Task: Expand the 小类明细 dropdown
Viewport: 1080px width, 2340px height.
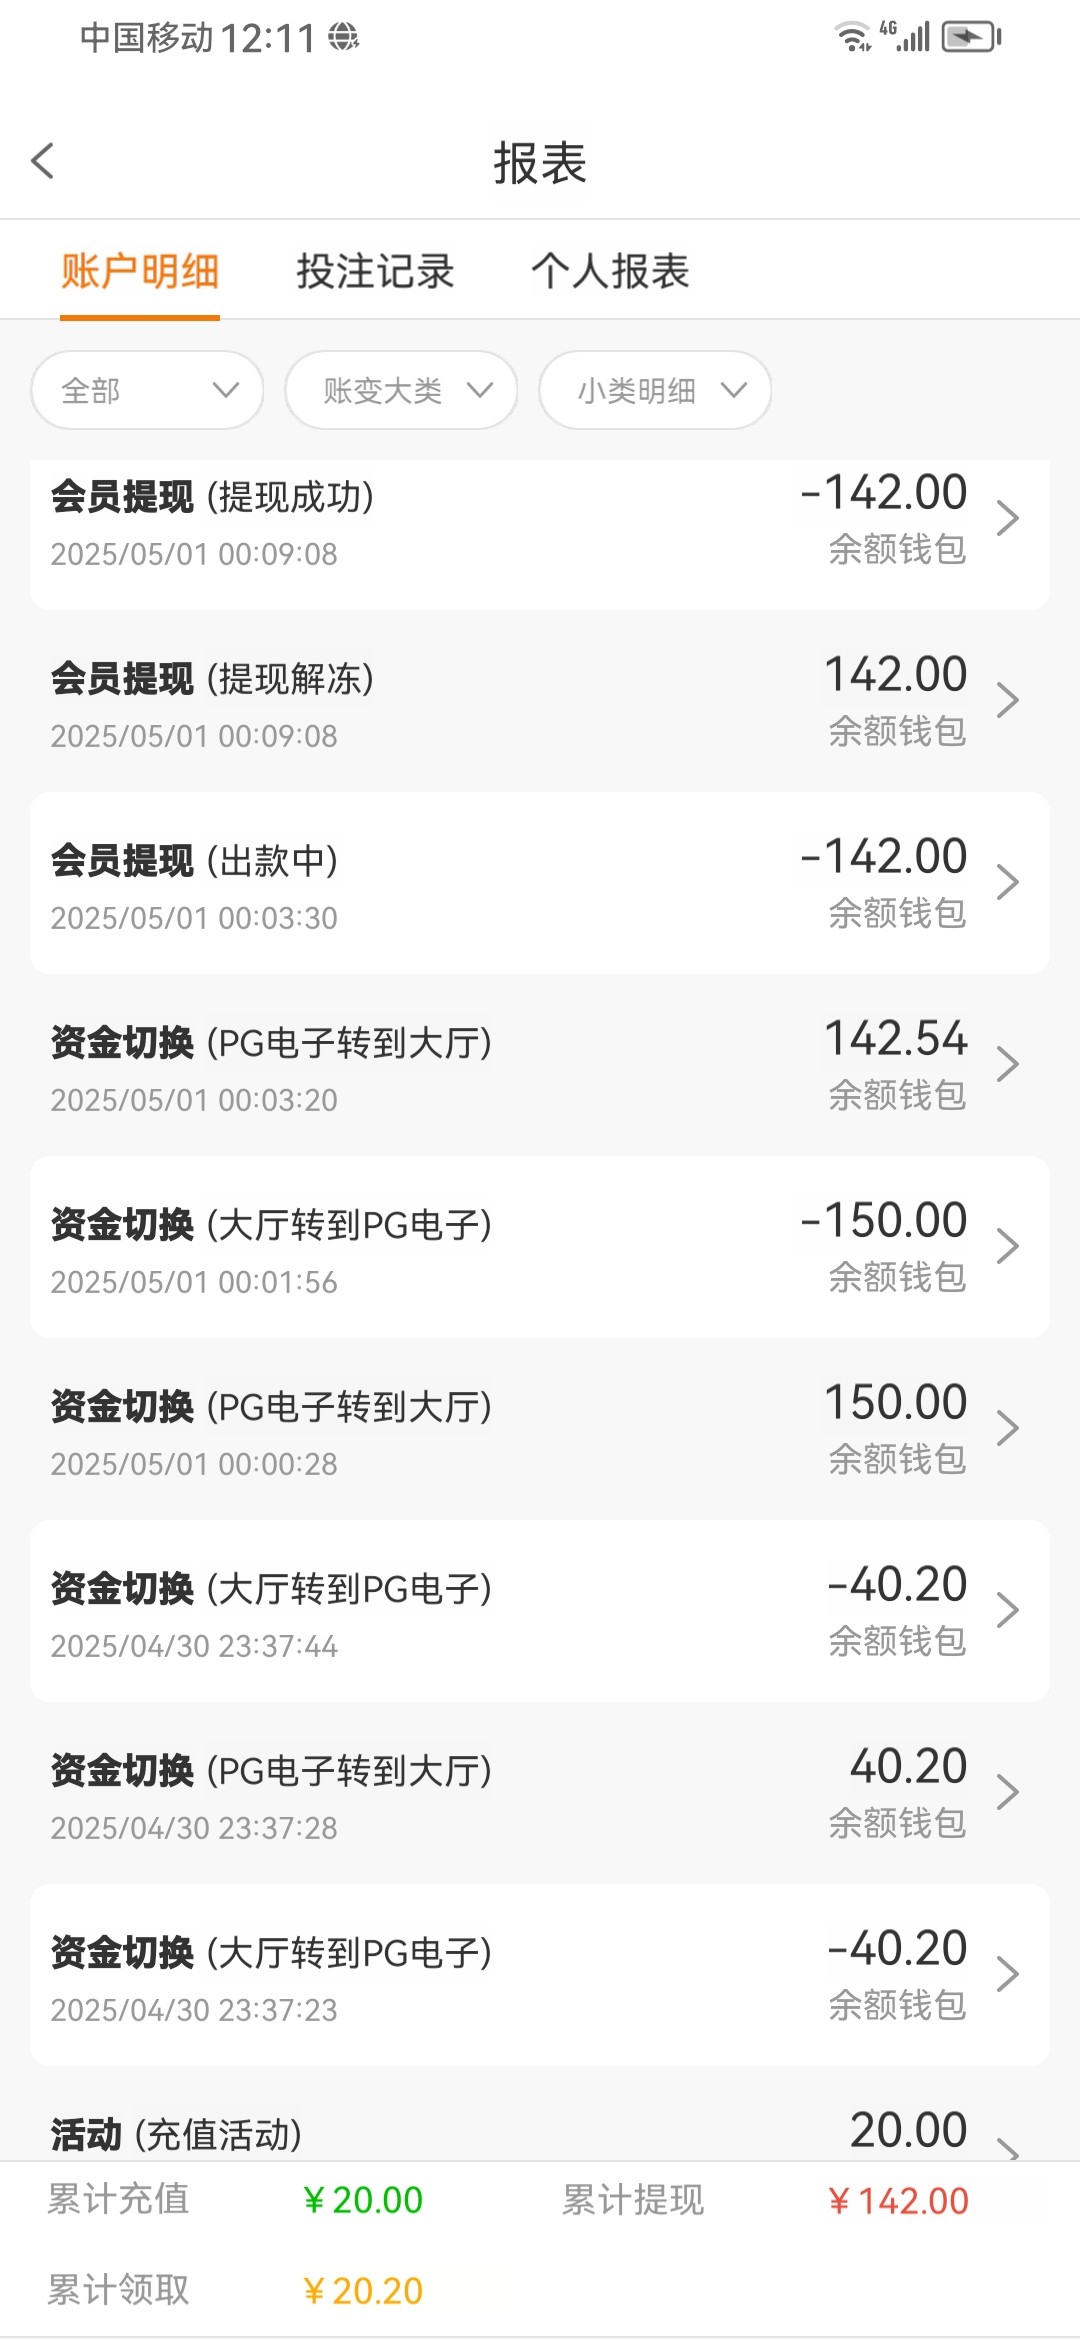Action: click(x=655, y=390)
